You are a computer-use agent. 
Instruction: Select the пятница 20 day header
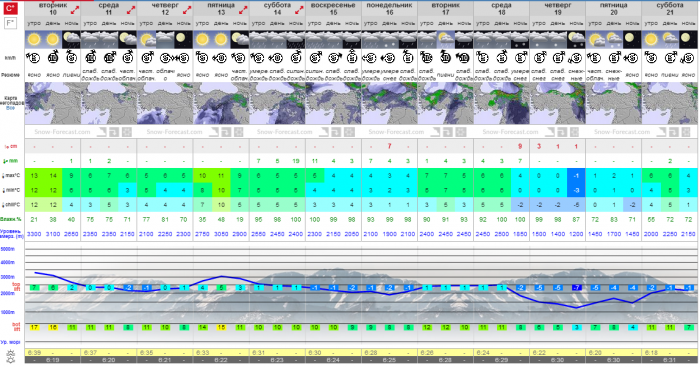click(x=613, y=9)
